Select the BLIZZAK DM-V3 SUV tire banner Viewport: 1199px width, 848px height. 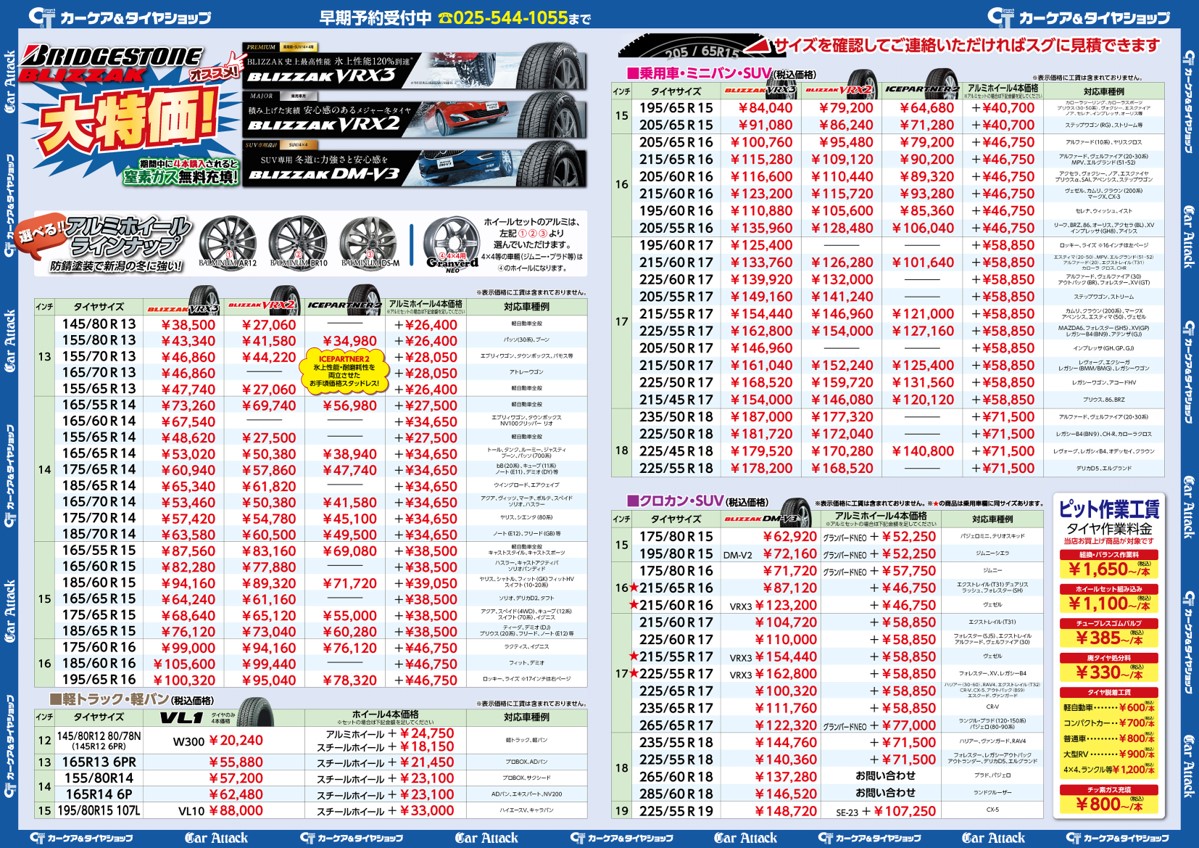(414, 164)
